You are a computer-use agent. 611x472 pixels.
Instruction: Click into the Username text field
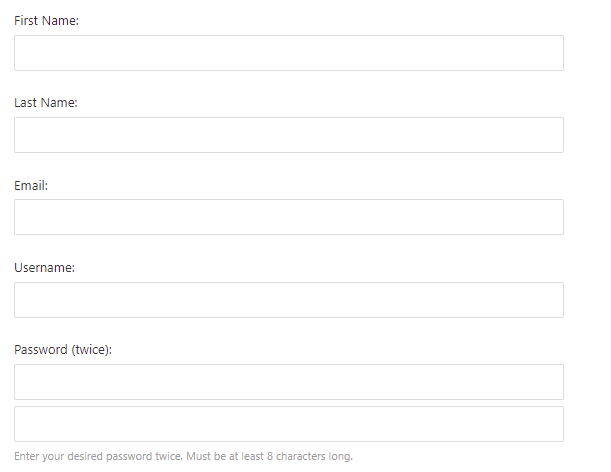click(x=288, y=300)
